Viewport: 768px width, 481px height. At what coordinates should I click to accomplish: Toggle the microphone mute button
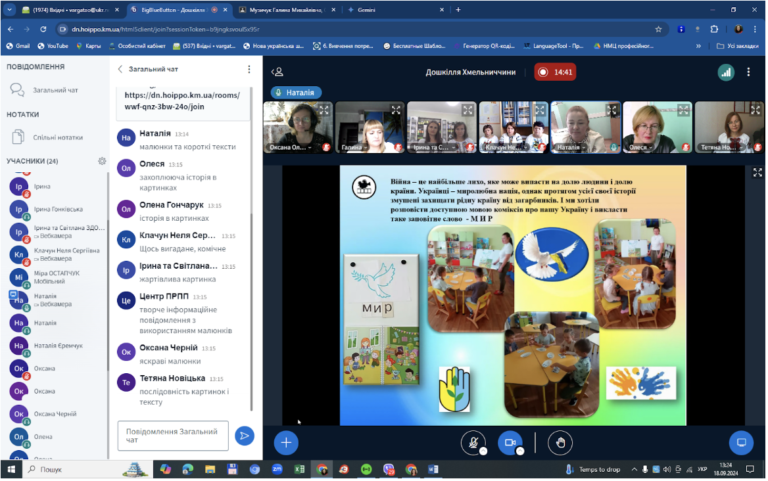pyautogui.click(x=473, y=443)
